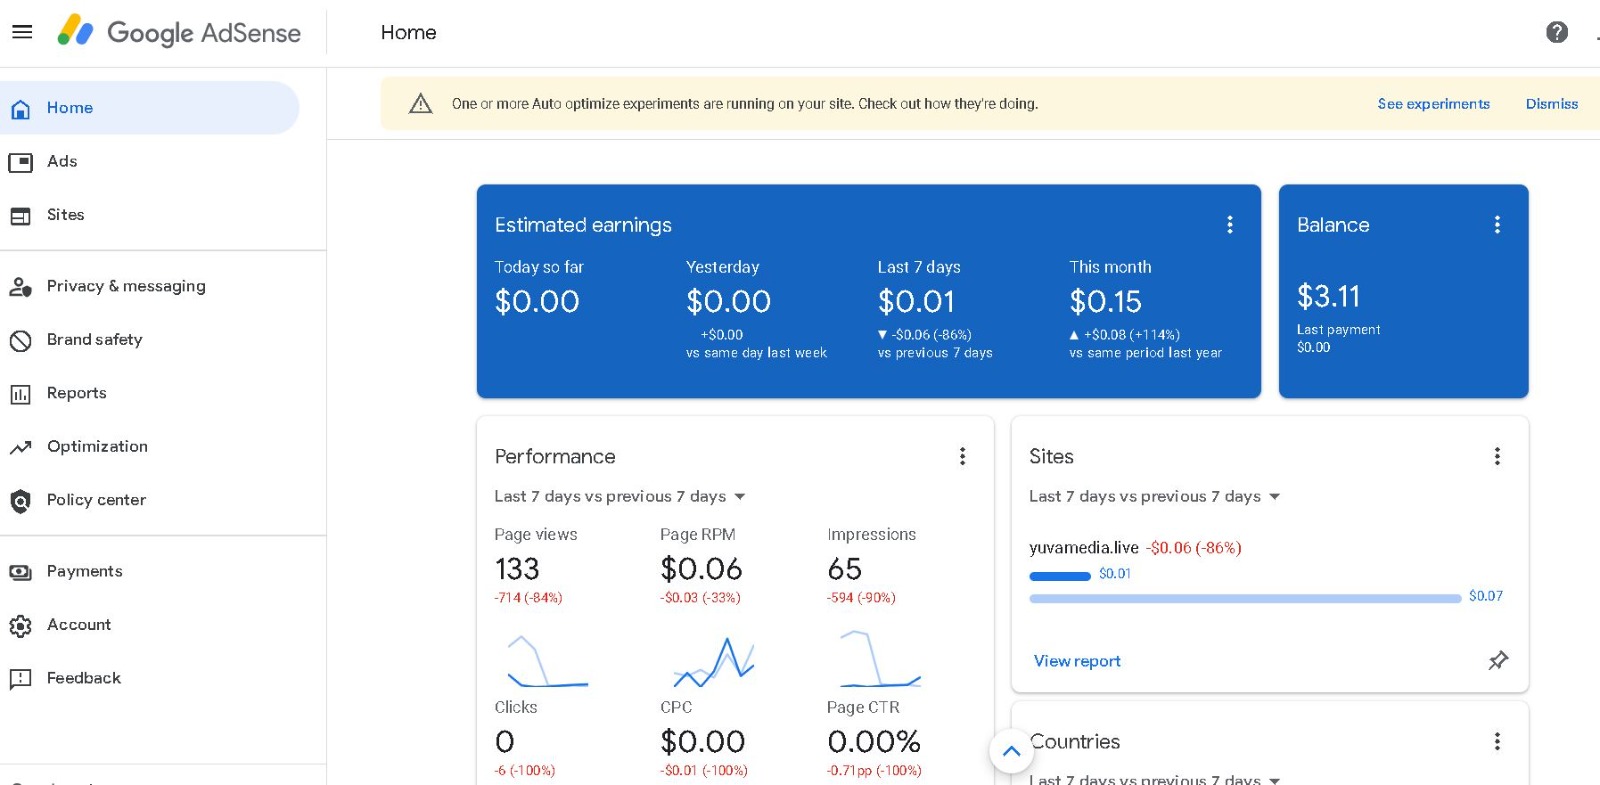Click Yesterday $0.00 earnings value

click(x=728, y=302)
